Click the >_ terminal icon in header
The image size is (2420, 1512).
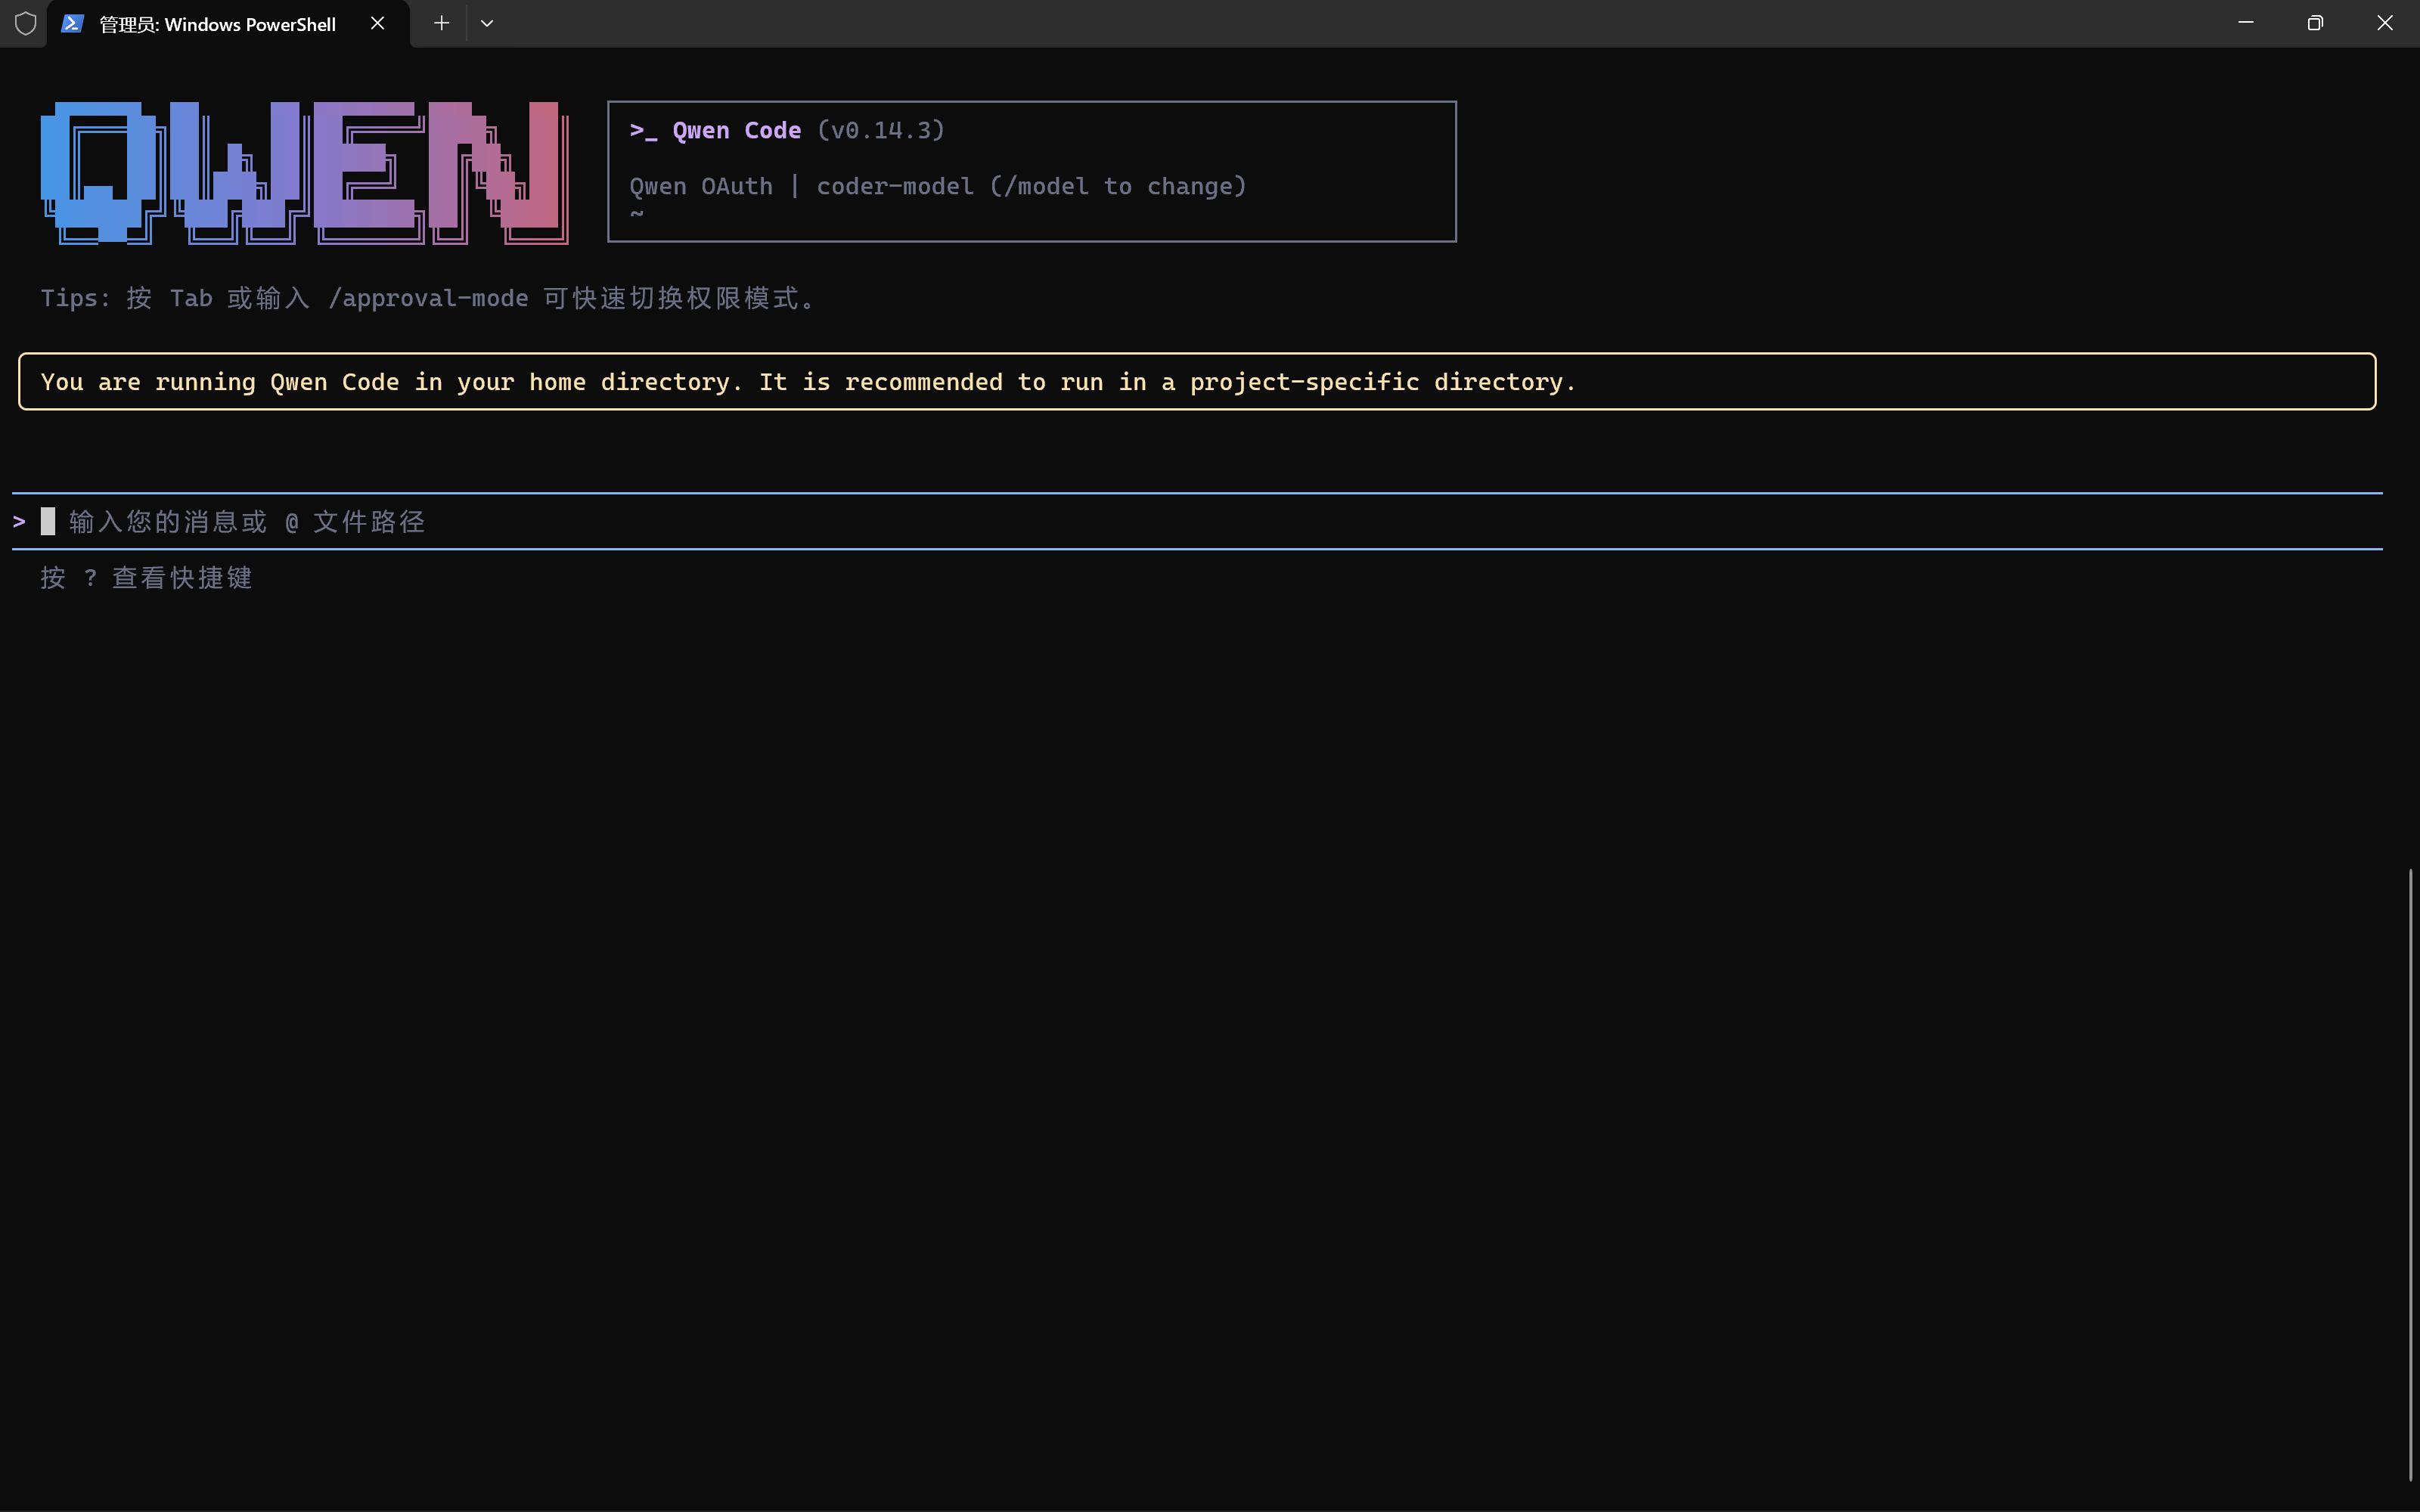643,131
